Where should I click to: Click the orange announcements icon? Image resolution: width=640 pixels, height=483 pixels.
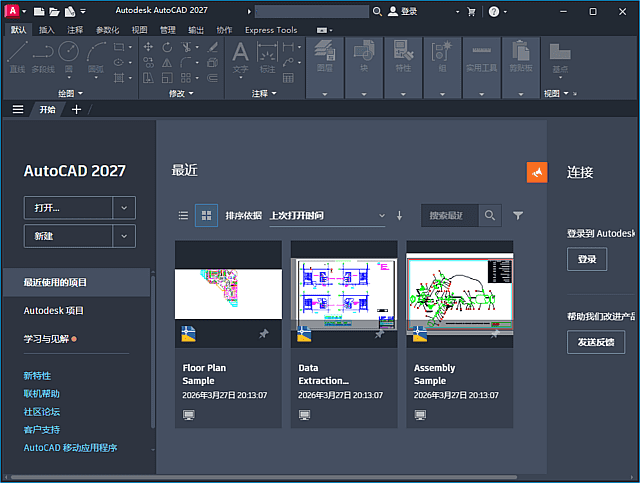click(537, 172)
